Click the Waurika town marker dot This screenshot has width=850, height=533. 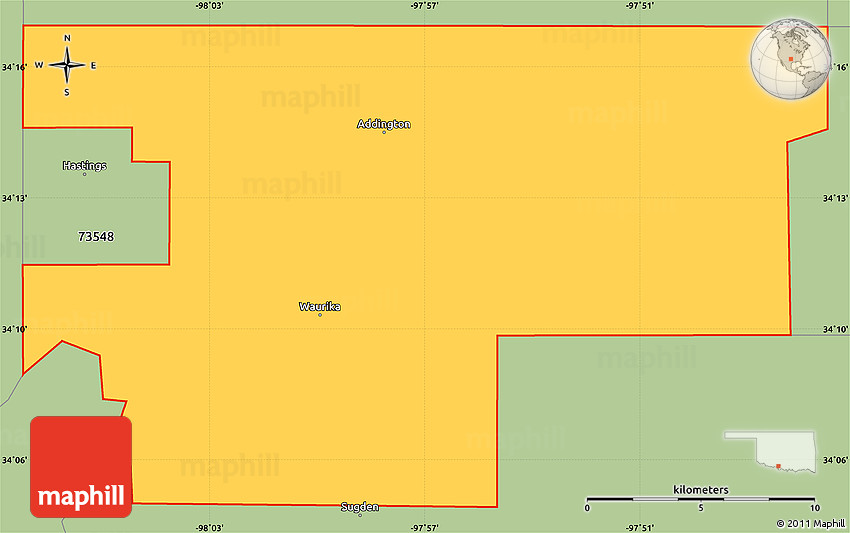pyautogui.click(x=320, y=315)
